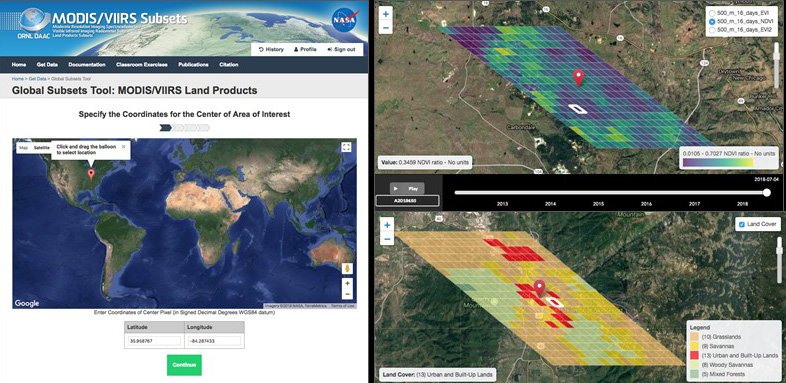The width and height of the screenshot is (786, 383).
Task: Click the Savannas legend swatch
Action: pos(694,346)
